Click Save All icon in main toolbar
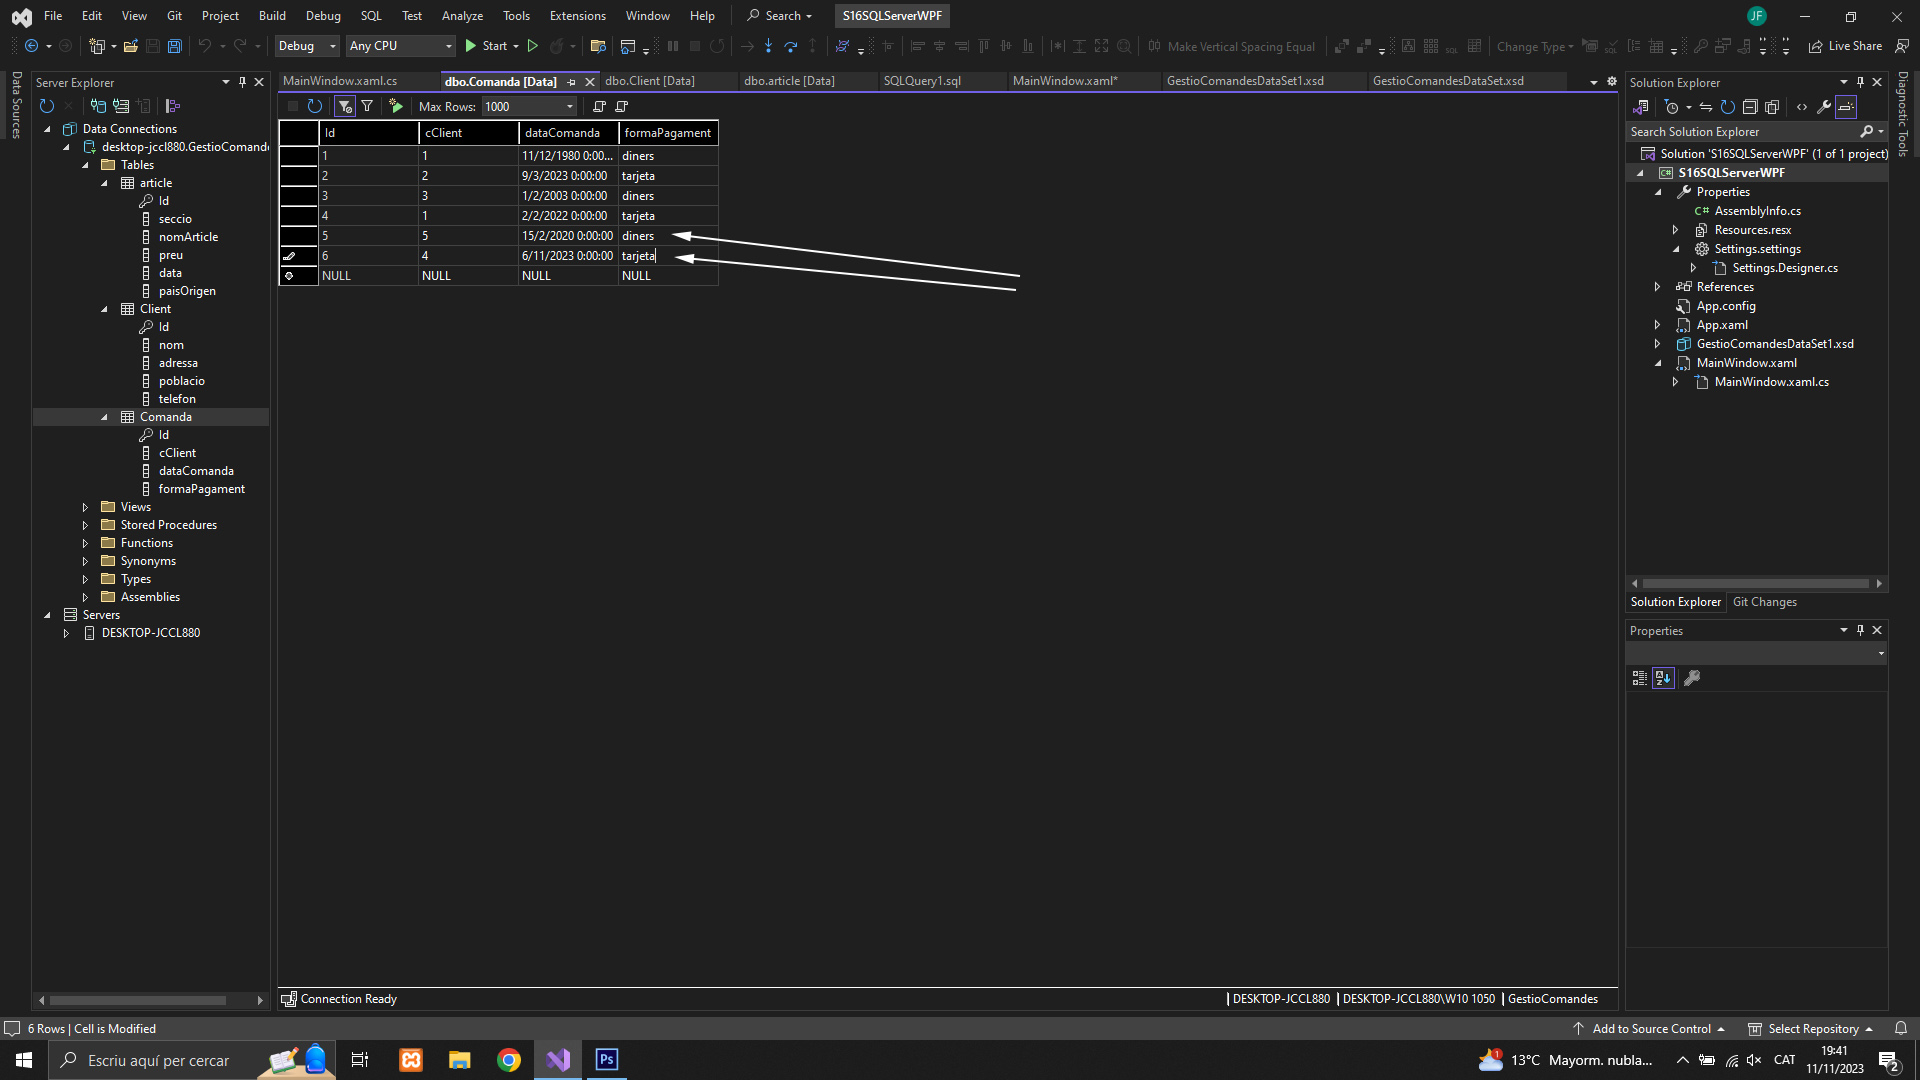Viewport: 1920px width, 1080px height. pyautogui.click(x=174, y=46)
